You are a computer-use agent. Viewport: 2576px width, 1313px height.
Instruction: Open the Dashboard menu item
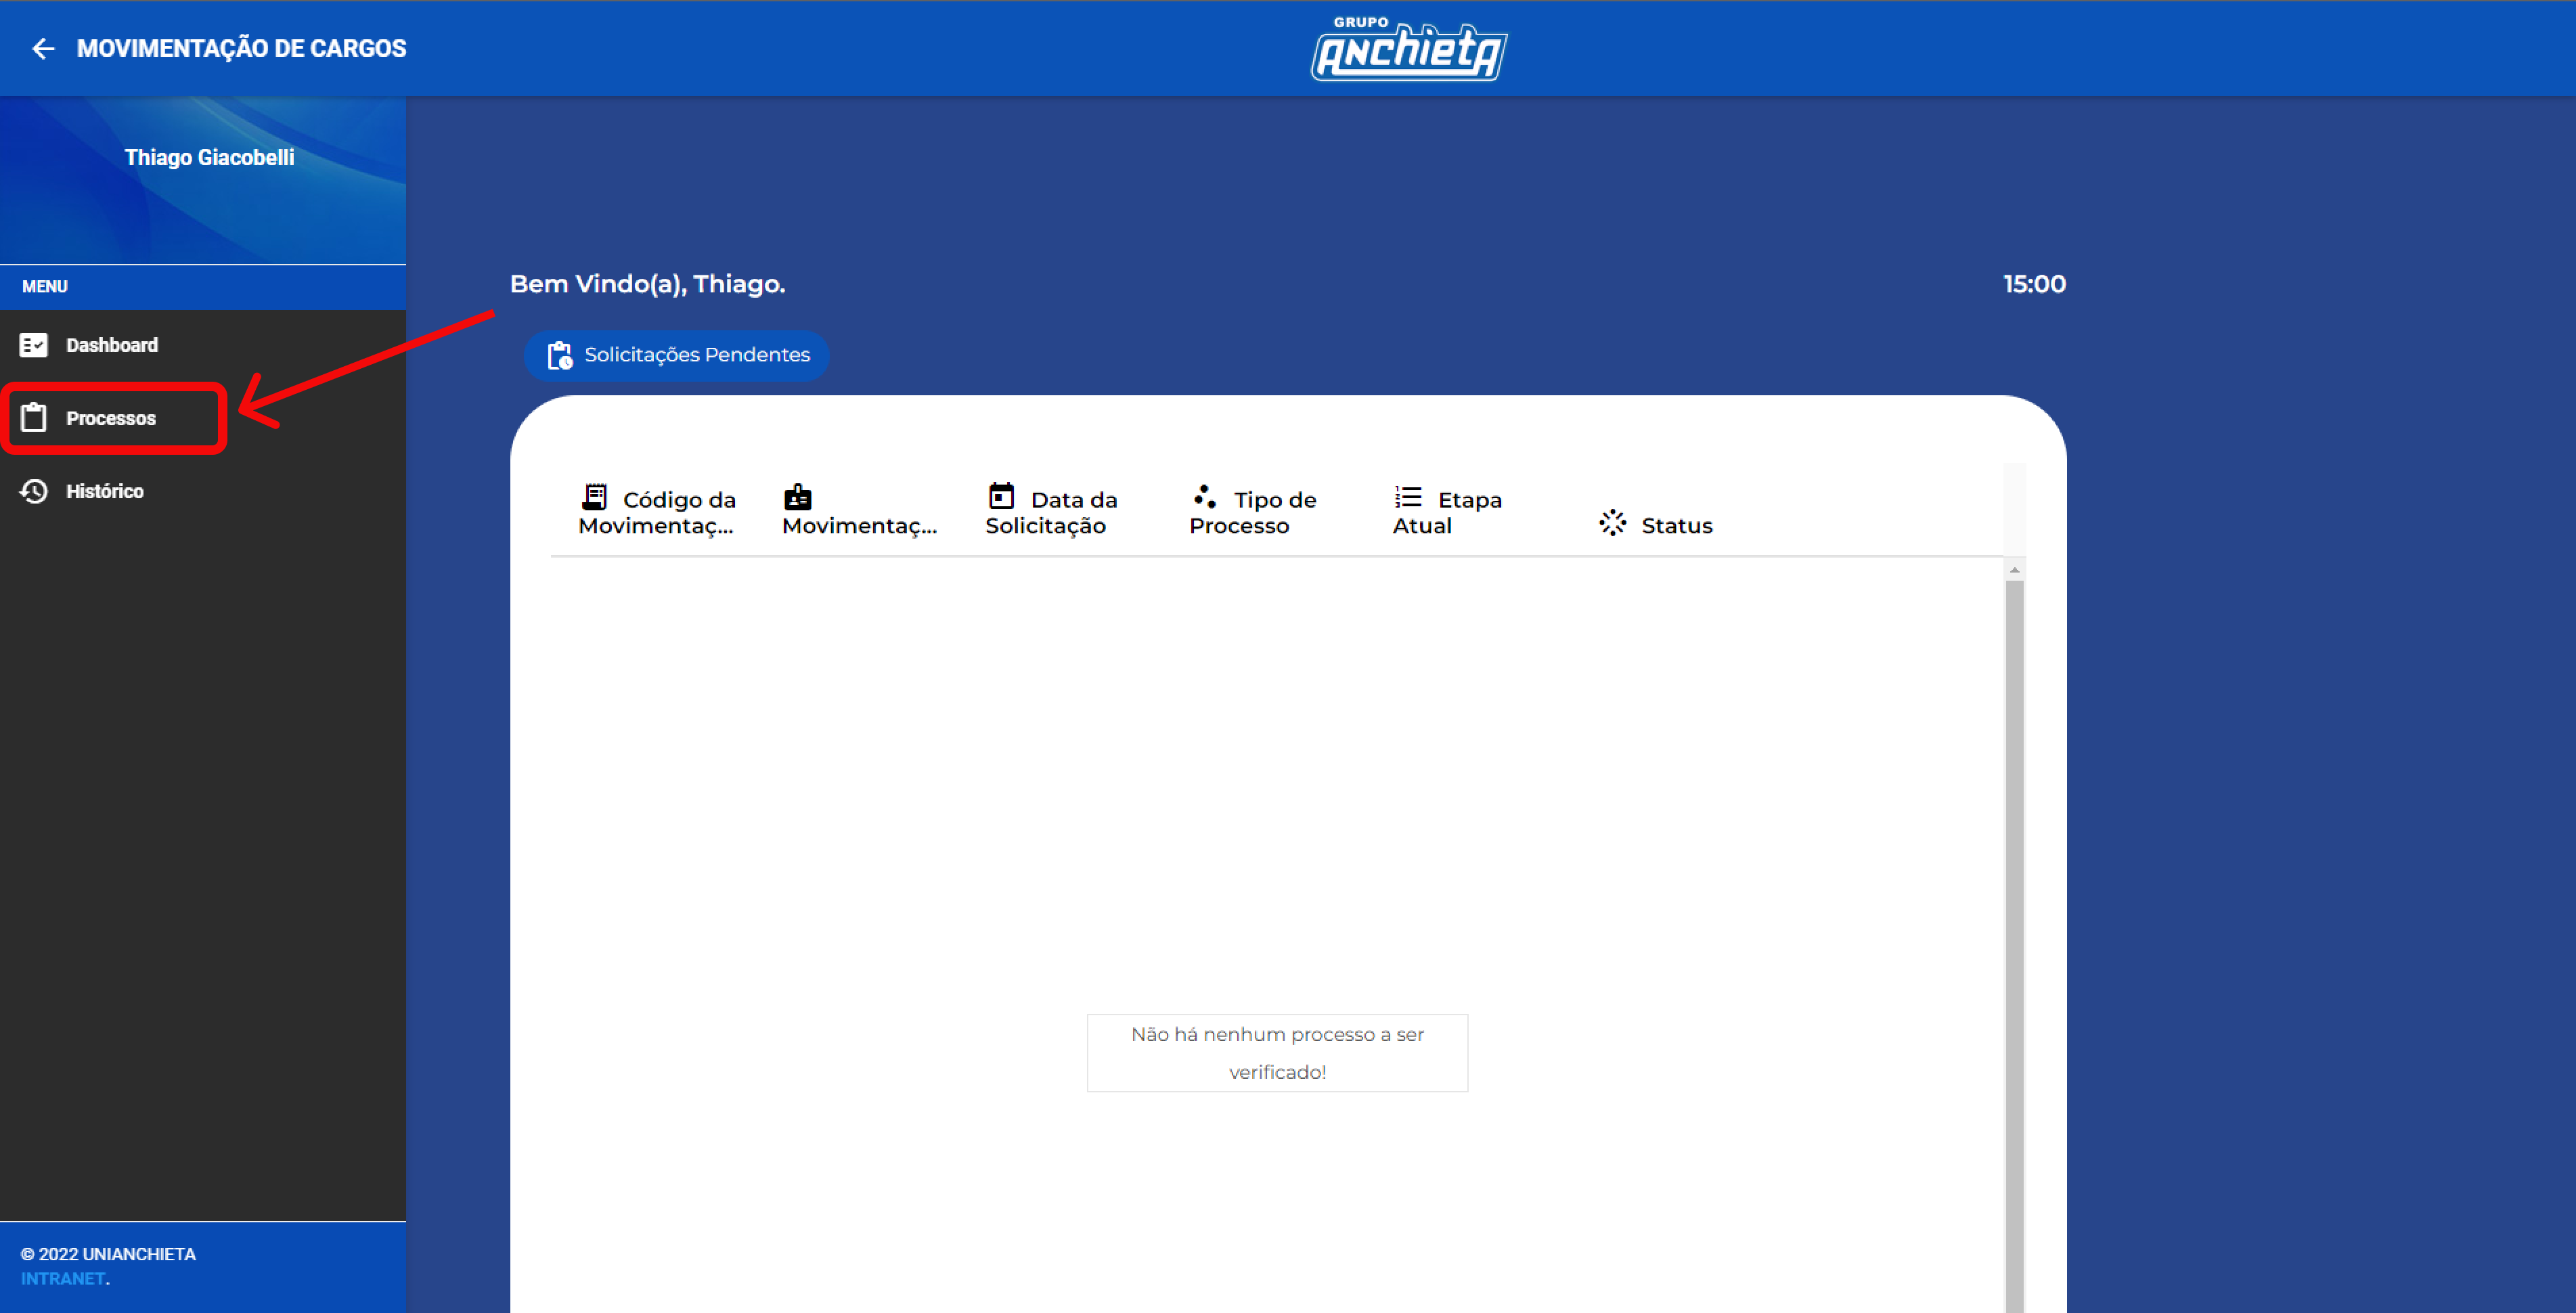pos(112,345)
